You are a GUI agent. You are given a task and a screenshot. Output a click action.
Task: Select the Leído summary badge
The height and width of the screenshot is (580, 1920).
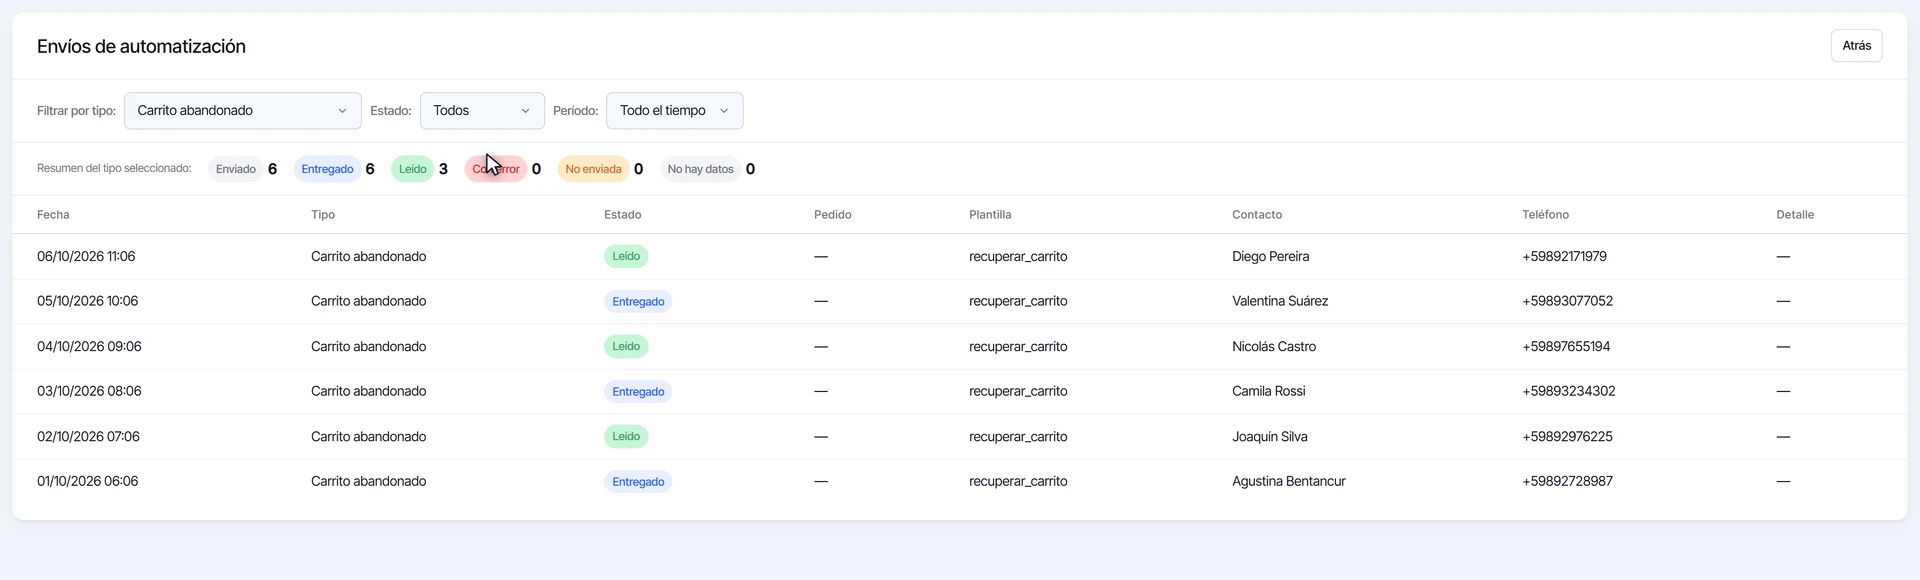pyautogui.click(x=413, y=169)
